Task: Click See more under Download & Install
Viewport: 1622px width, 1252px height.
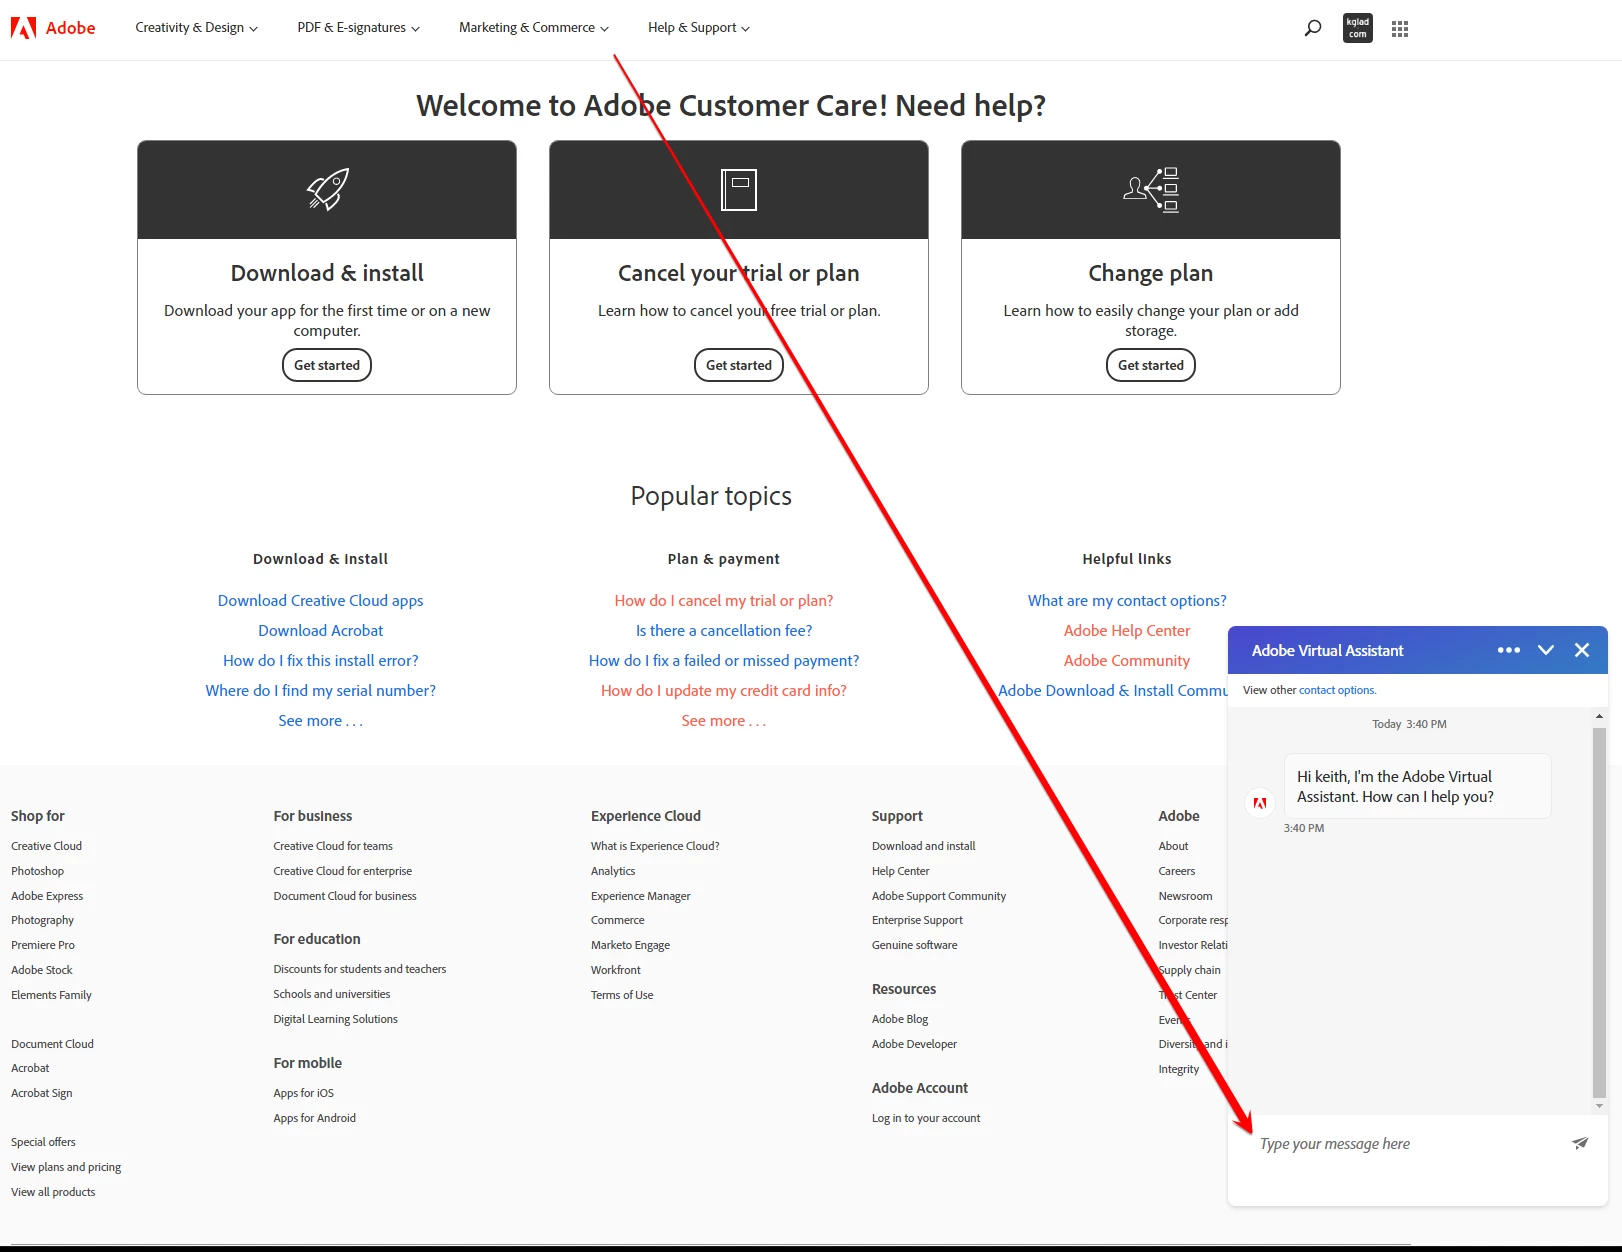Action: pos(321,721)
